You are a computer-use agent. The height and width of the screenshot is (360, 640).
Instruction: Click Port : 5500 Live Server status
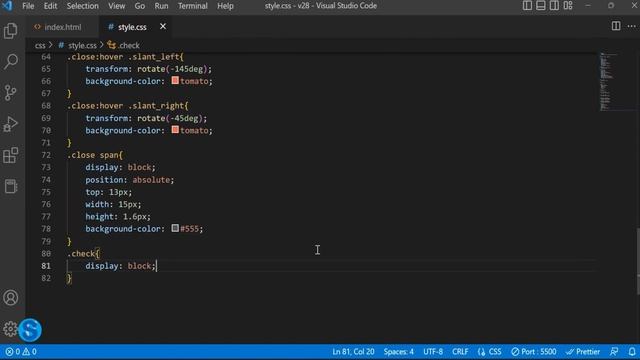533,351
